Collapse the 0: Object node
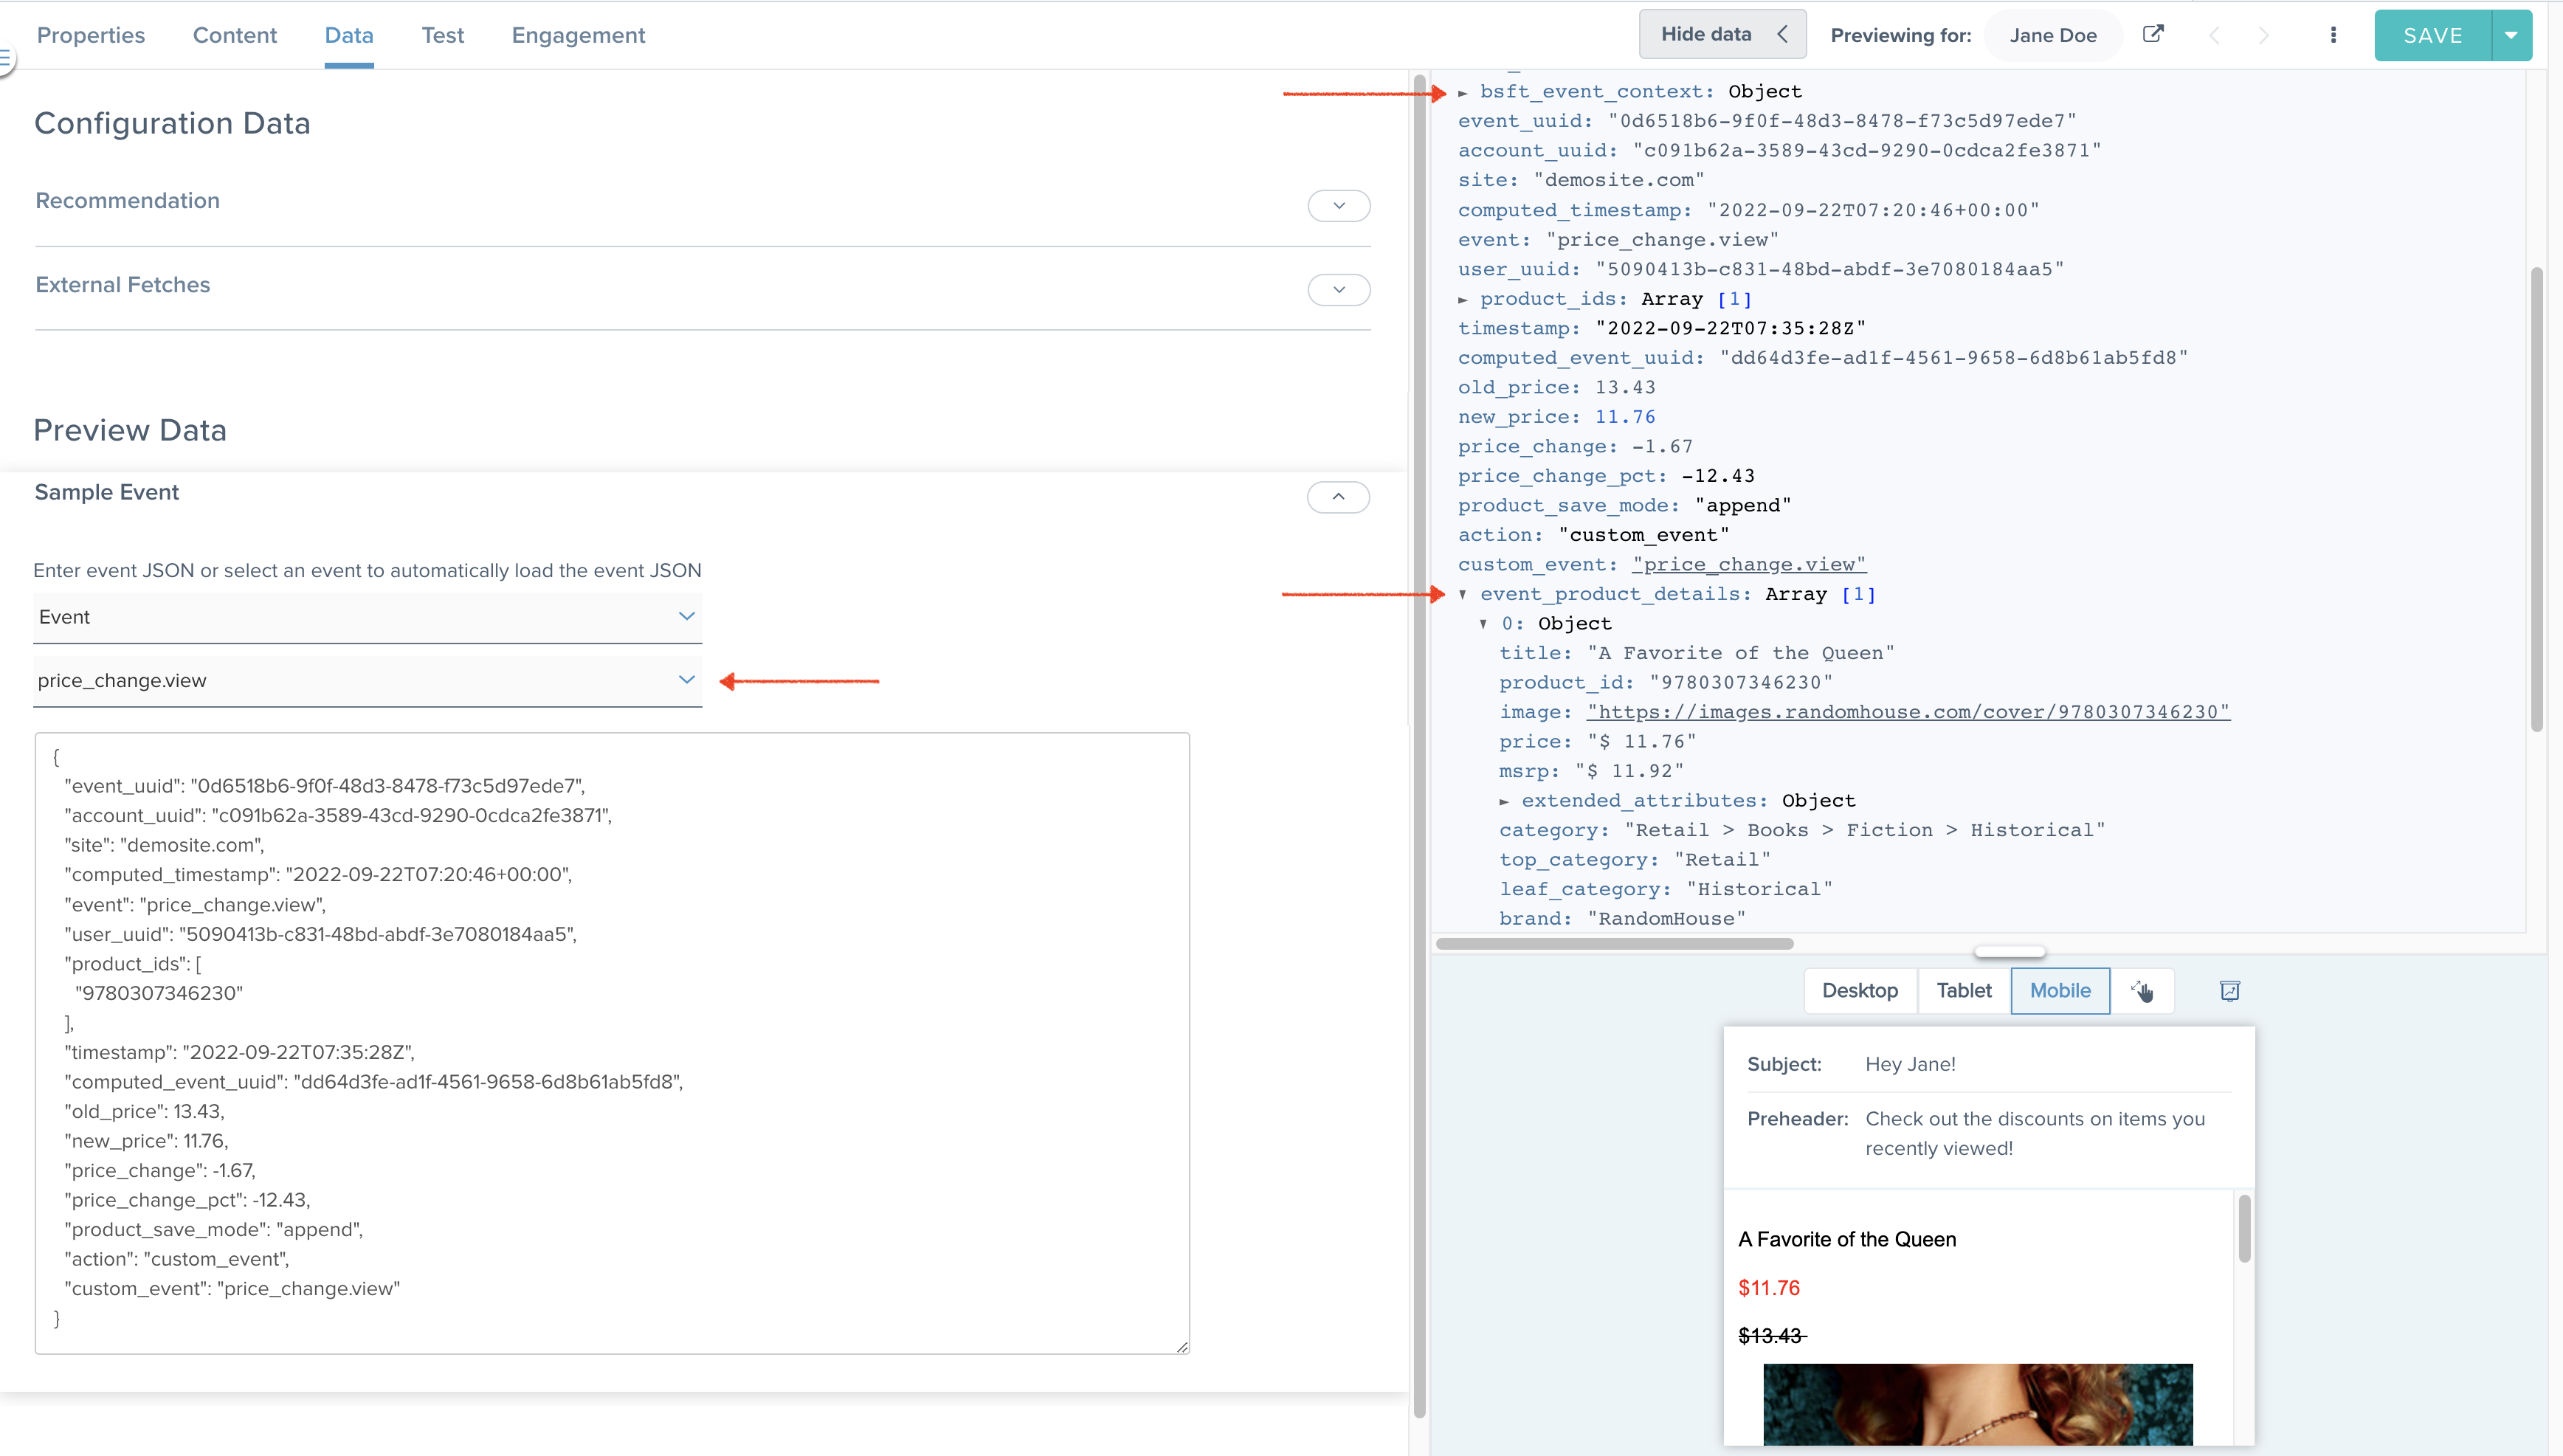 click(x=1484, y=623)
